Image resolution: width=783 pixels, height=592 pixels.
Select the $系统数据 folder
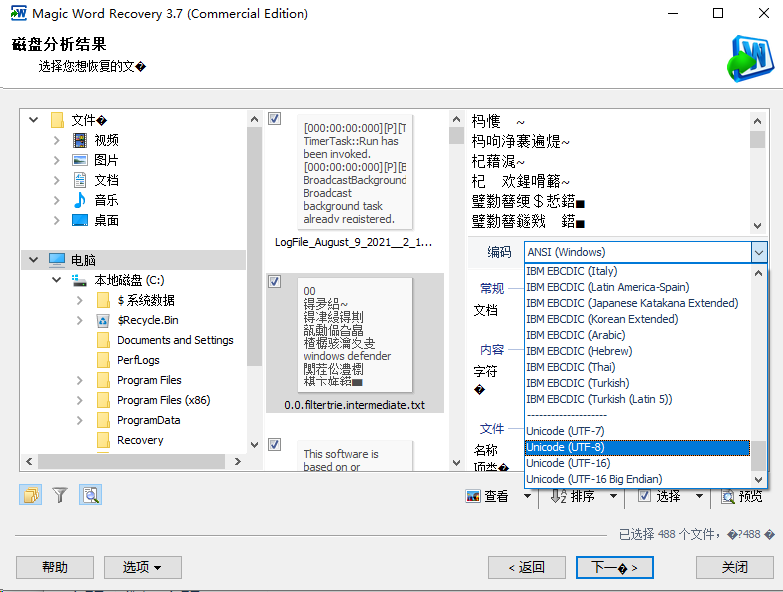146,300
